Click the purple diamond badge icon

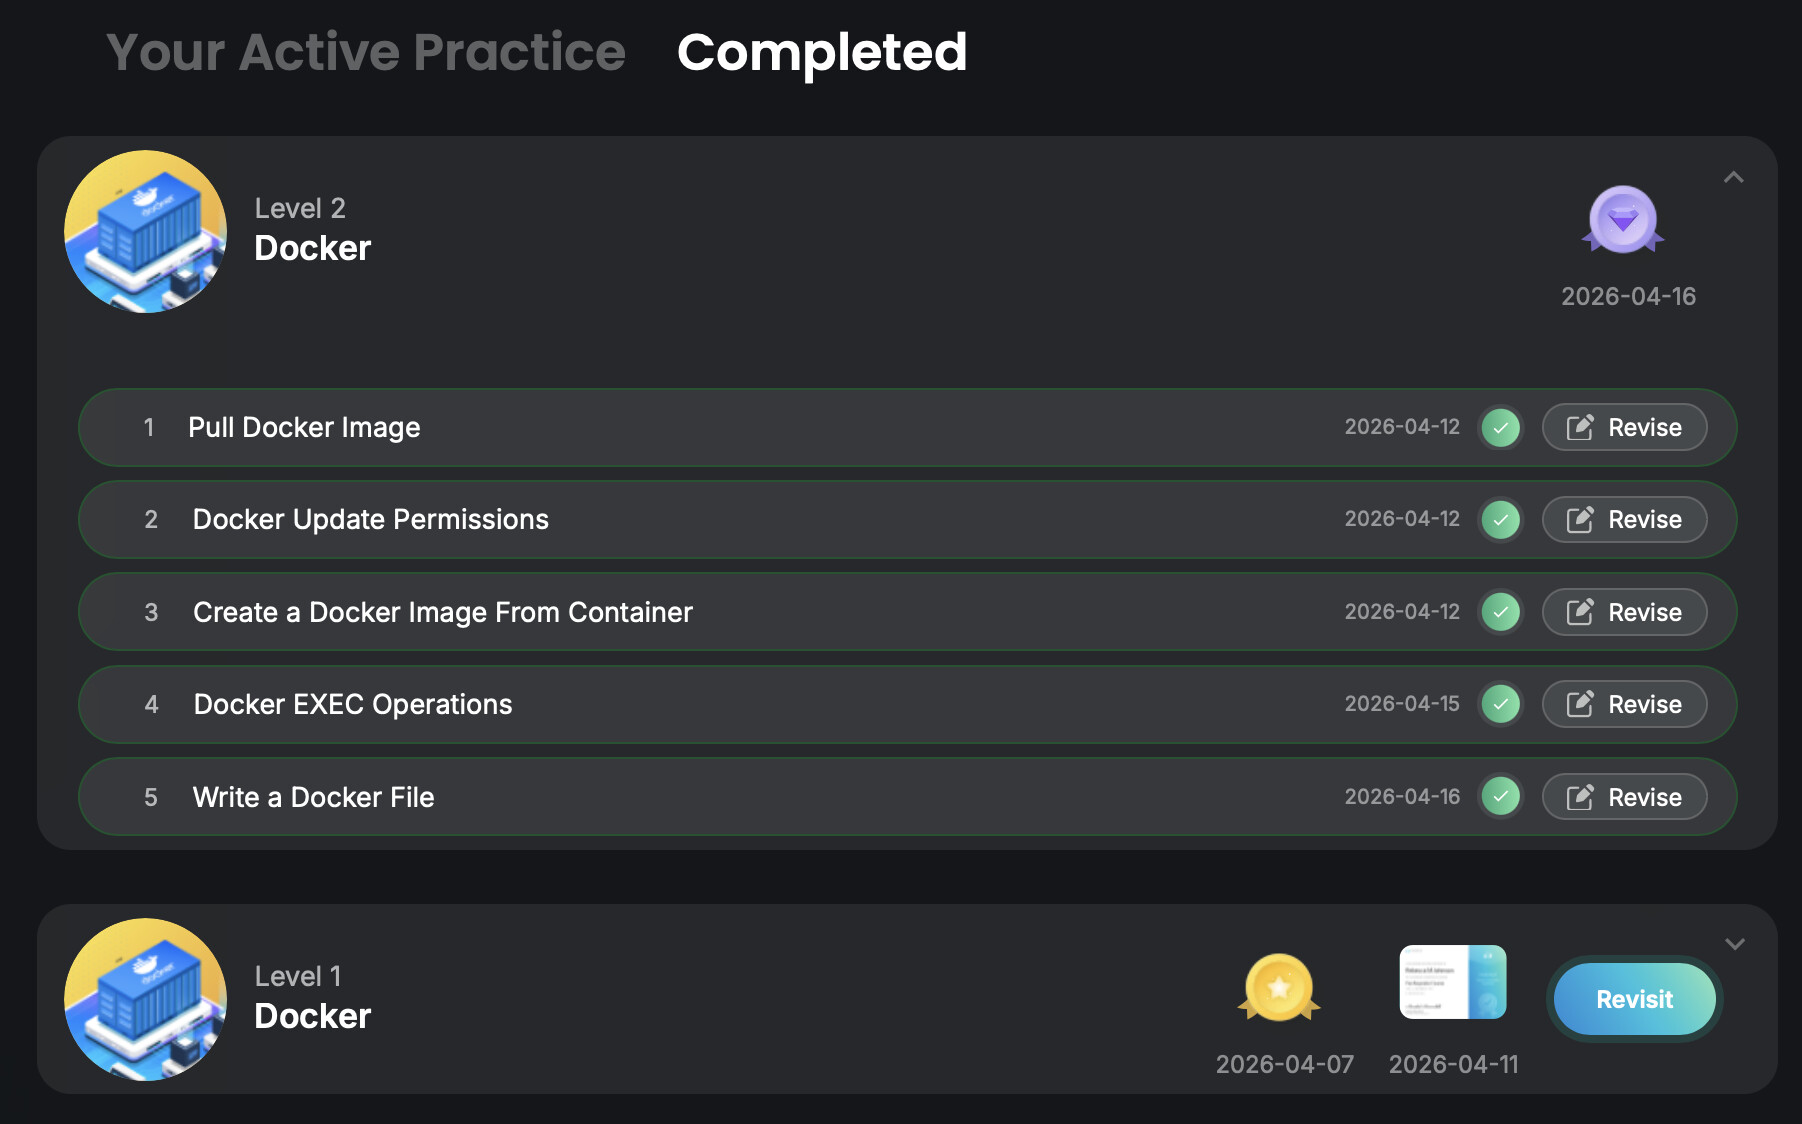pyautogui.click(x=1622, y=220)
